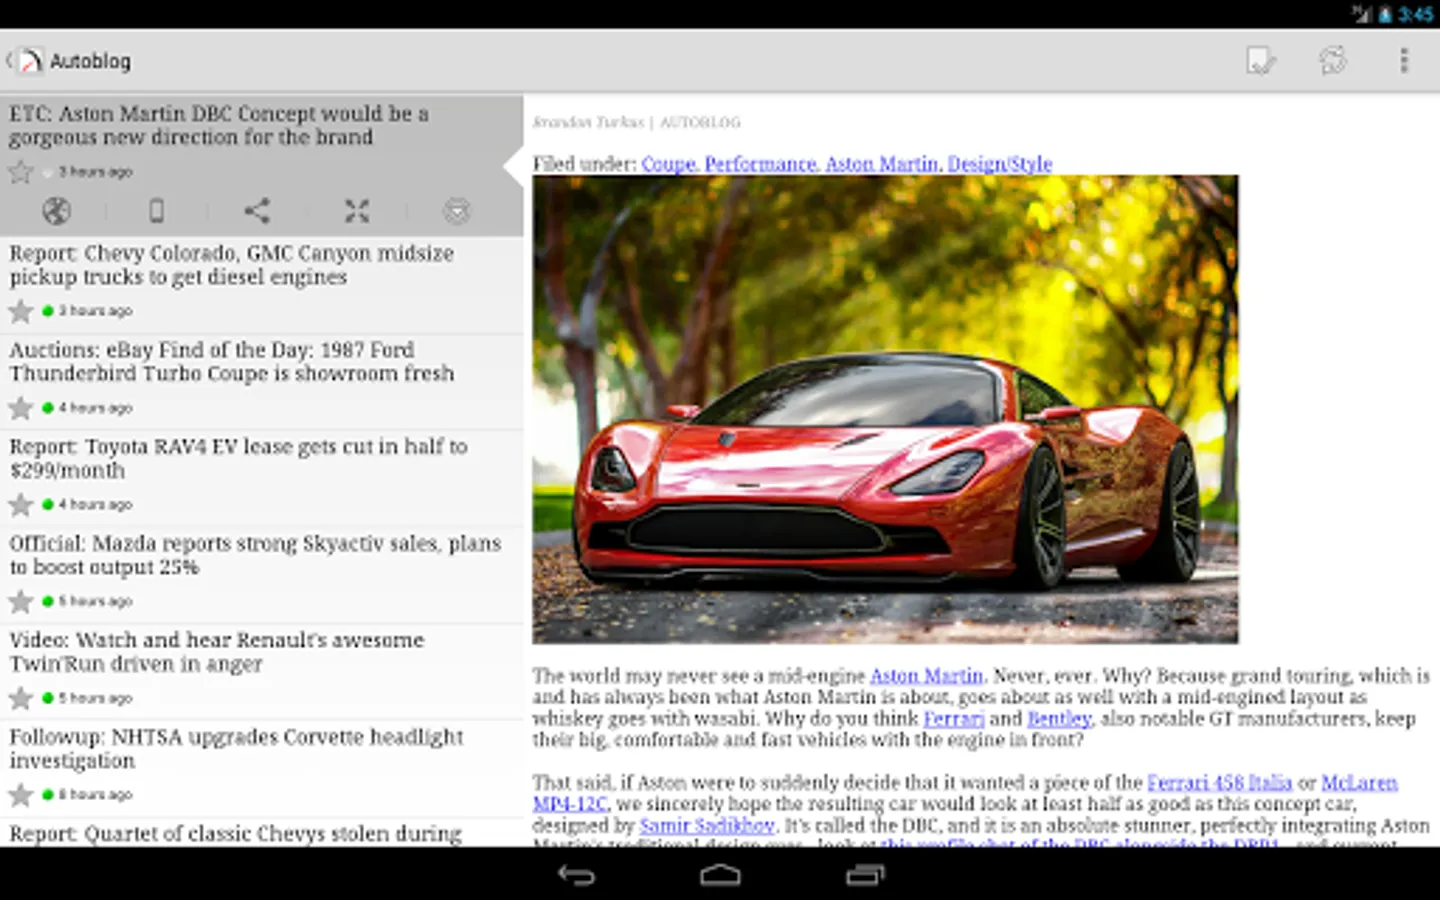Open the Ferrari 458 Italia link

click(1219, 783)
